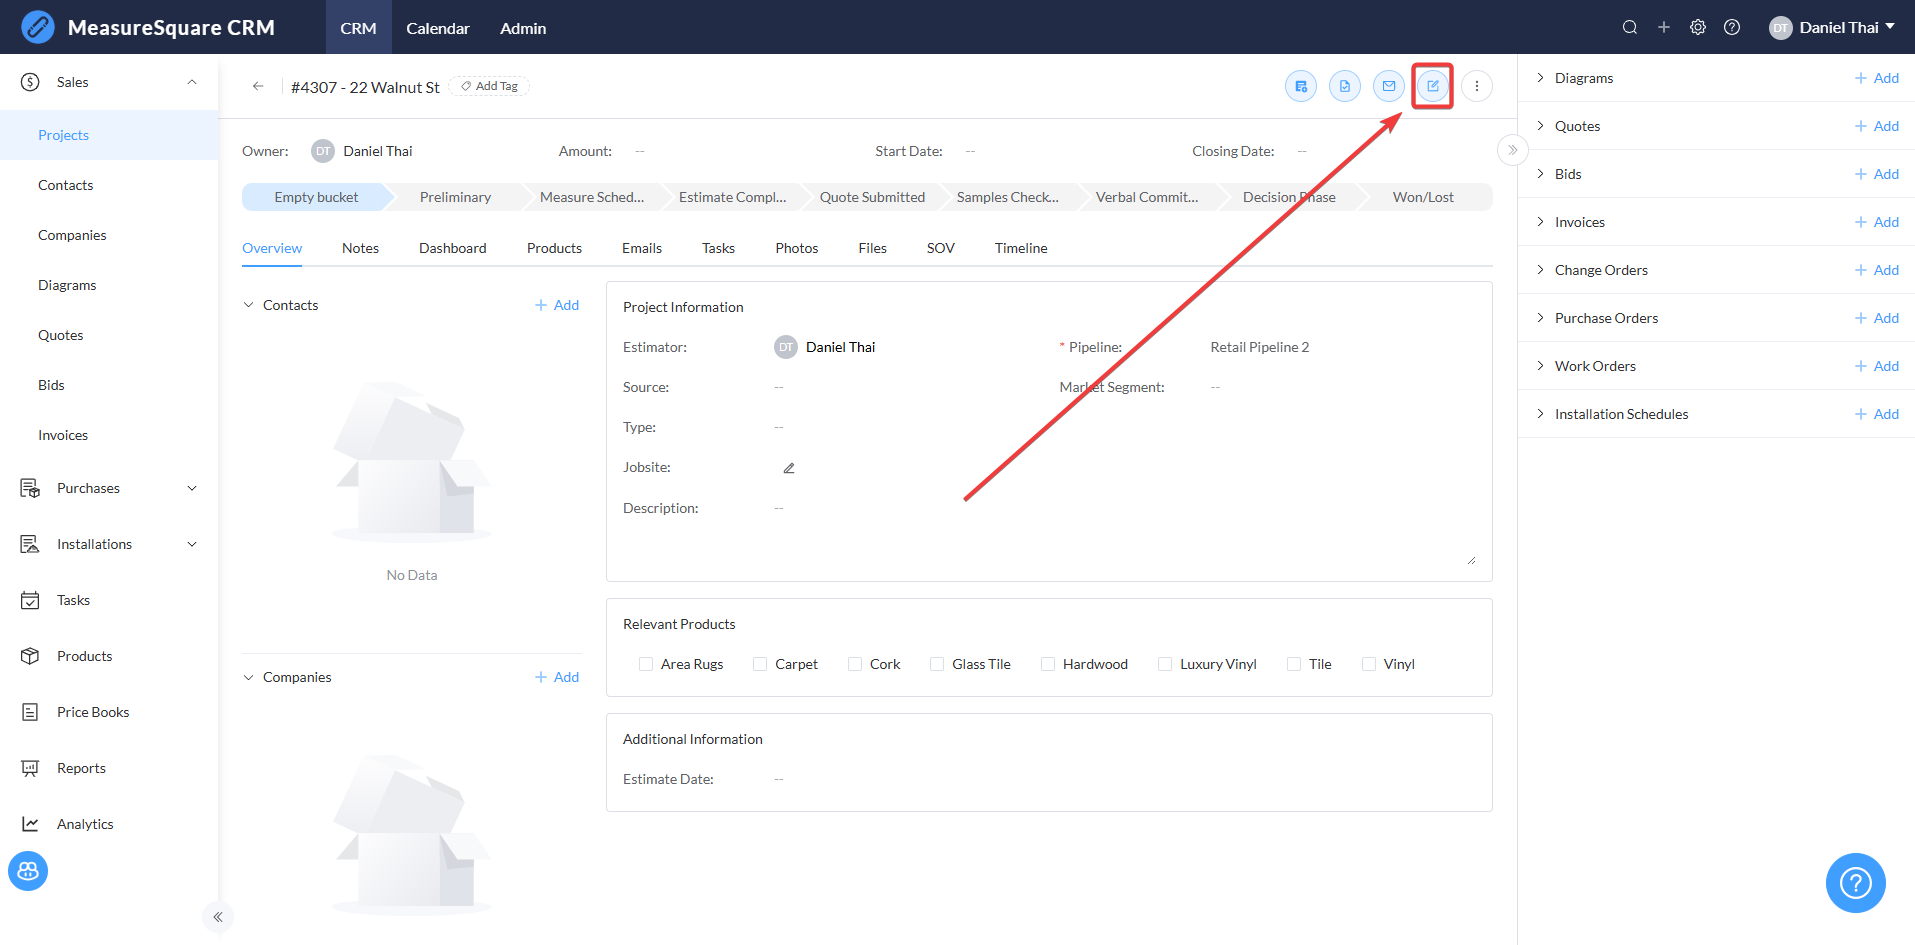The width and height of the screenshot is (1915, 945).
Task: Open Calendar in top navigation
Action: (x=438, y=28)
